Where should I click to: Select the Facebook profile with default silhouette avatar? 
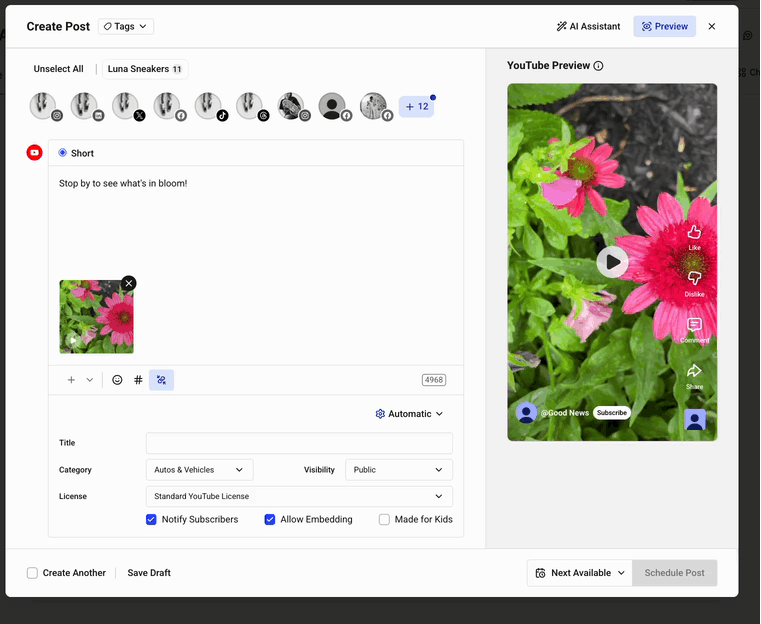[x=333, y=106]
